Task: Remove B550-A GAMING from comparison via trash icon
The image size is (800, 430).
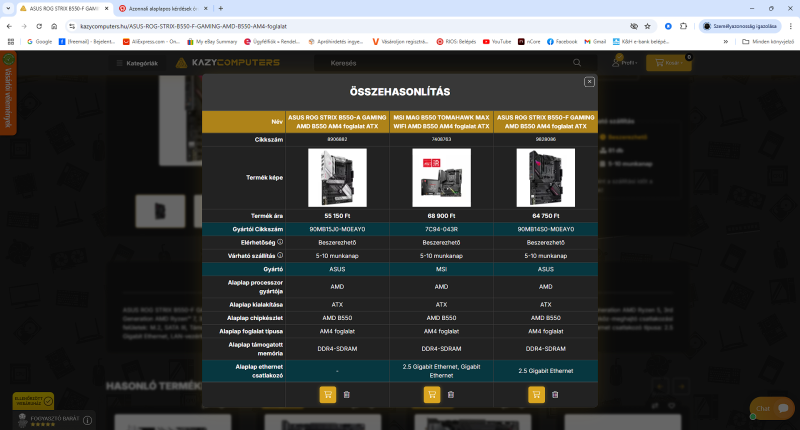Action: coord(347,395)
